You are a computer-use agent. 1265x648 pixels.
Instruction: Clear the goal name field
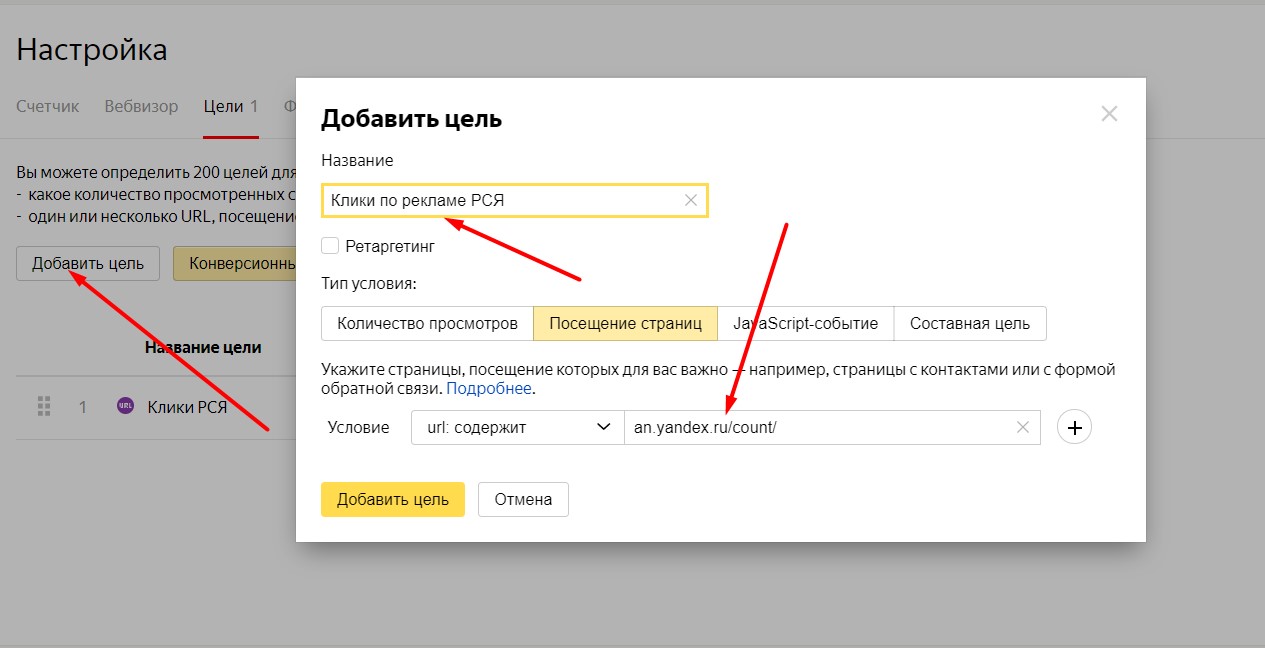[x=690, y=200]
